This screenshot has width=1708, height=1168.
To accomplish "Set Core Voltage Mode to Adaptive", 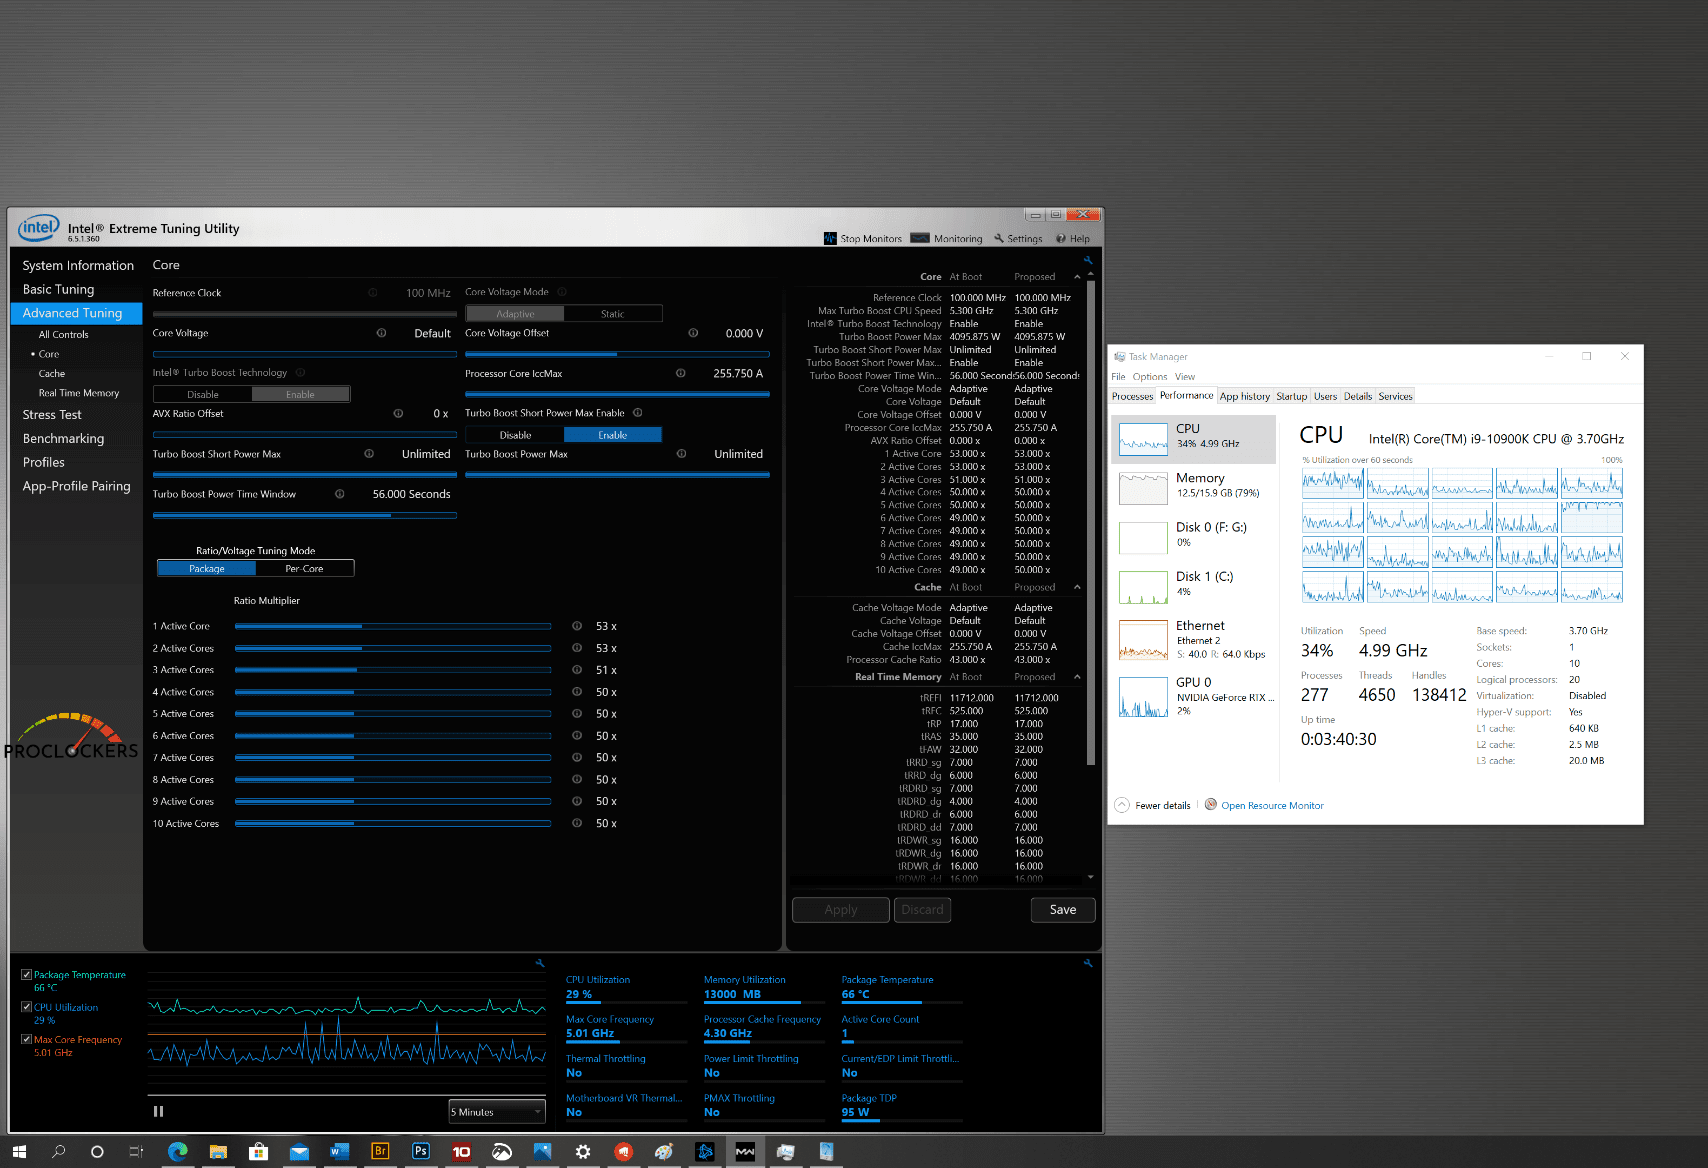I will [x=515, y=314].
